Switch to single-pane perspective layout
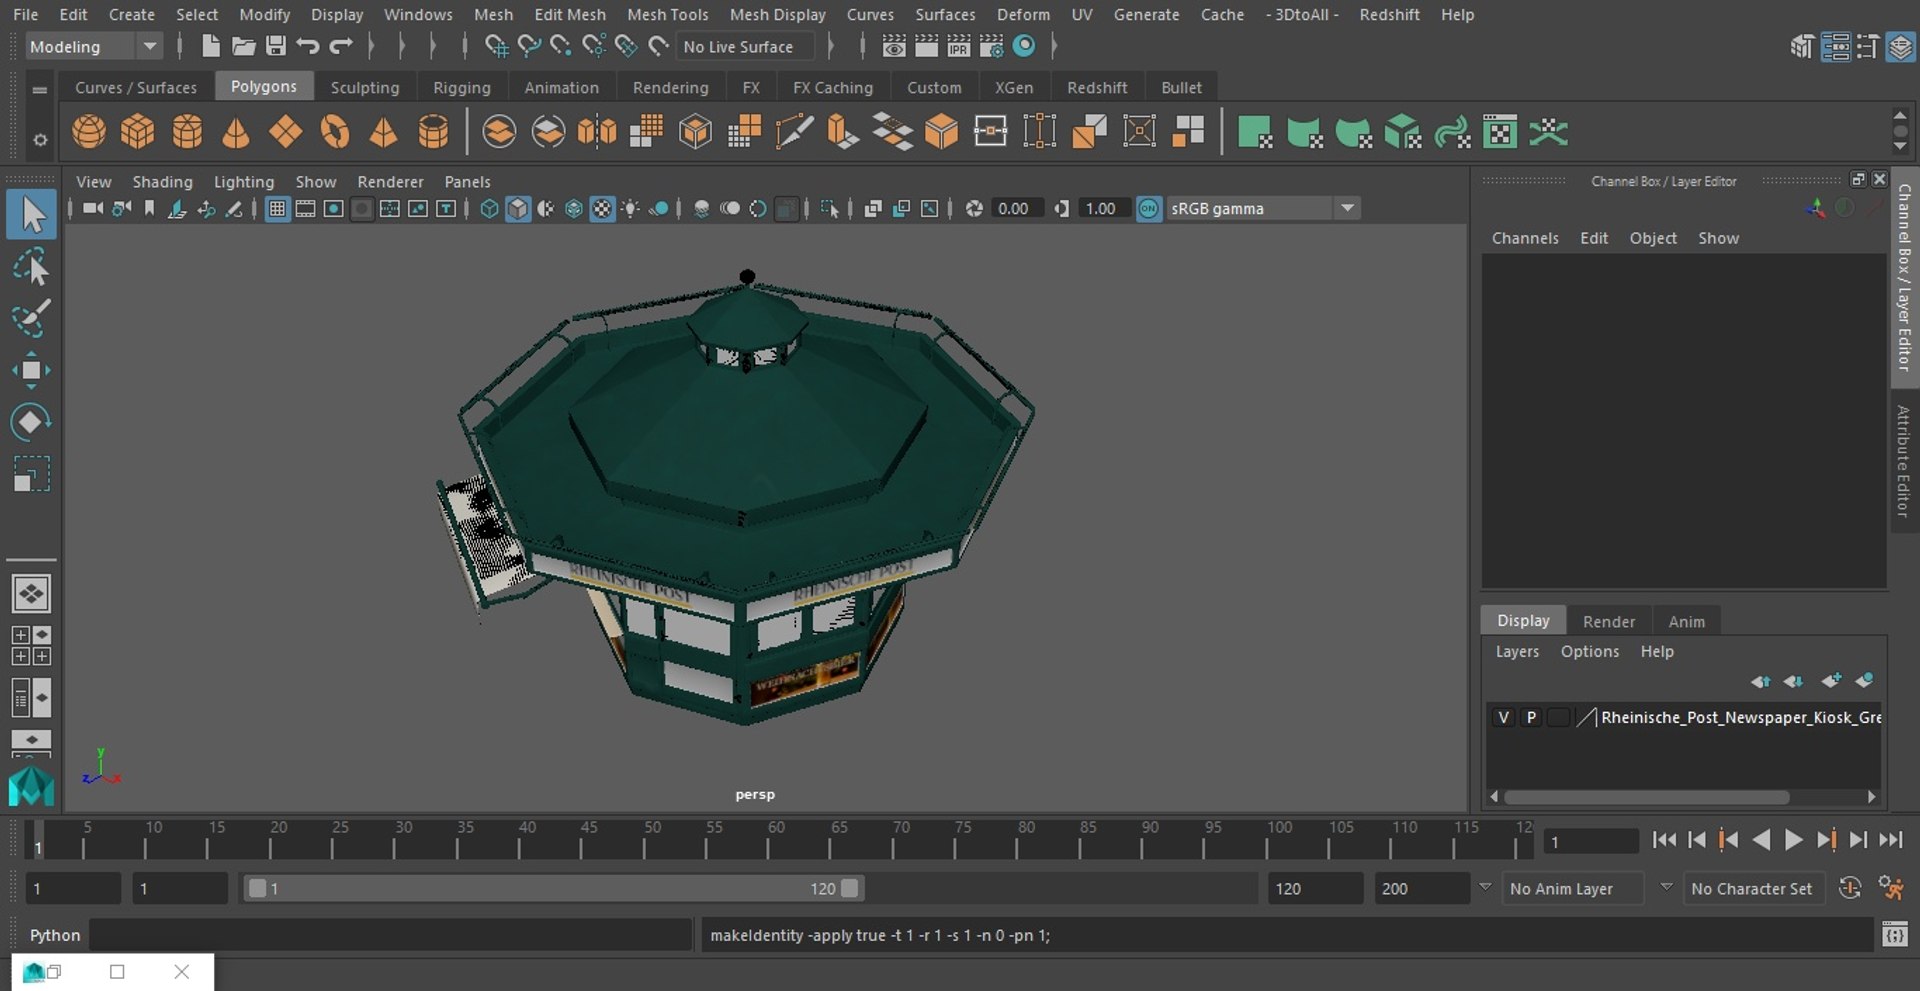 [x=31, y=594]
